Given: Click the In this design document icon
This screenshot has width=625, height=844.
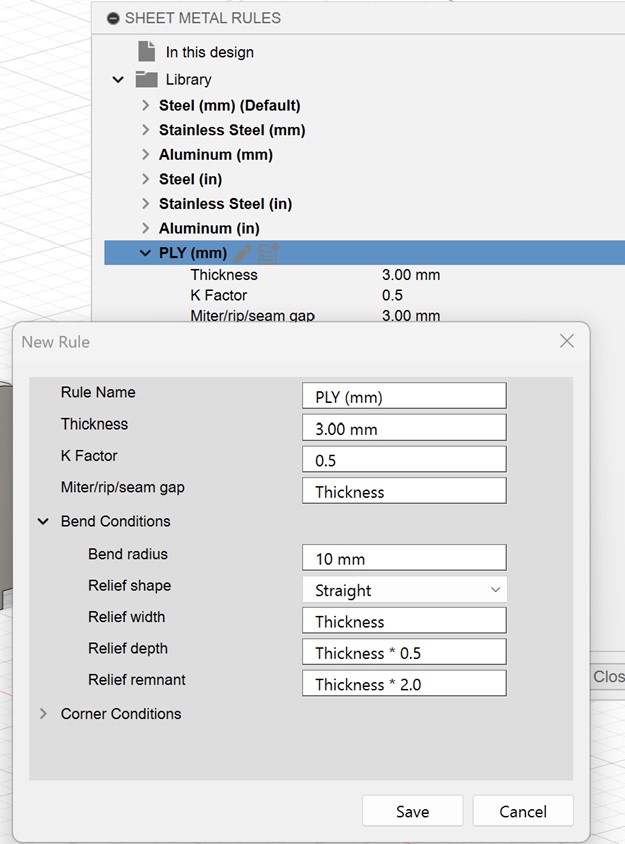Looking at the screenshot, I should [x=146, y=52].
